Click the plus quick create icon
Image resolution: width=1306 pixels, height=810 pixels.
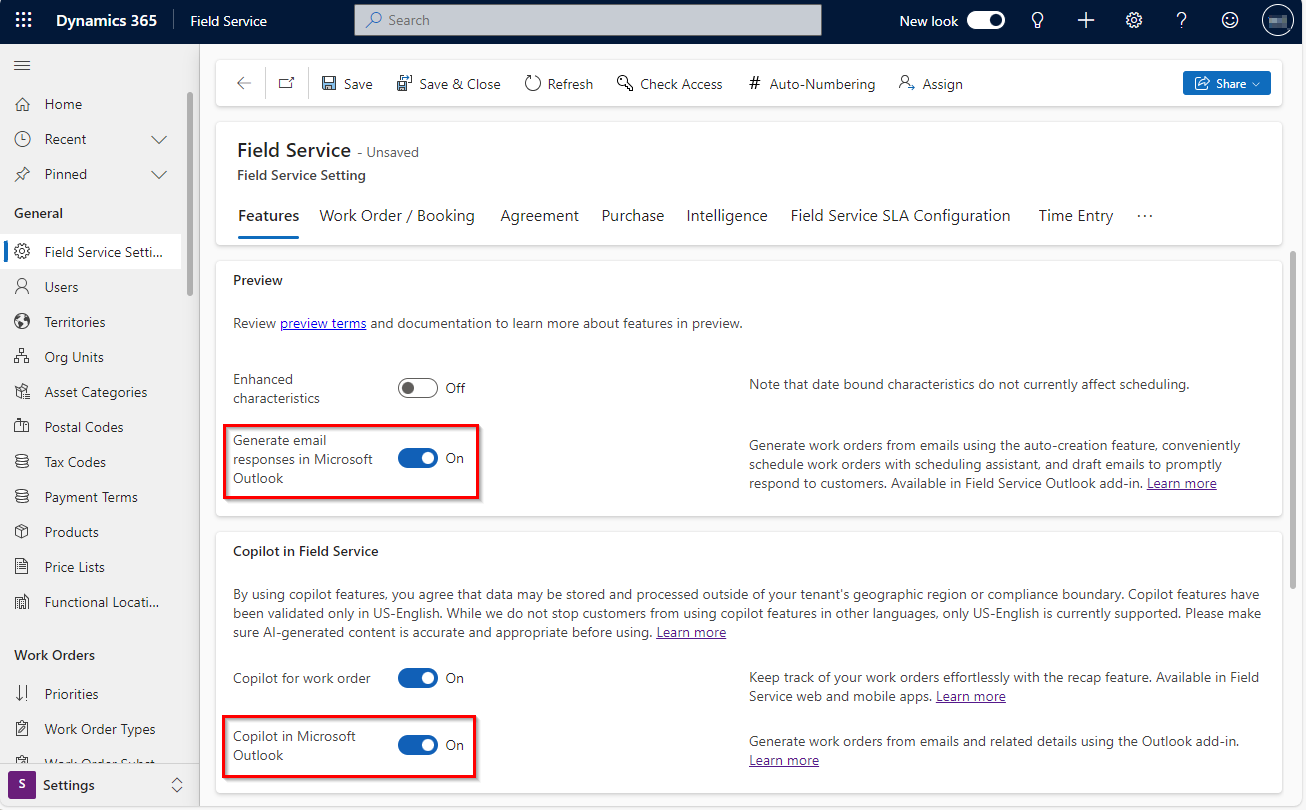1086,20
